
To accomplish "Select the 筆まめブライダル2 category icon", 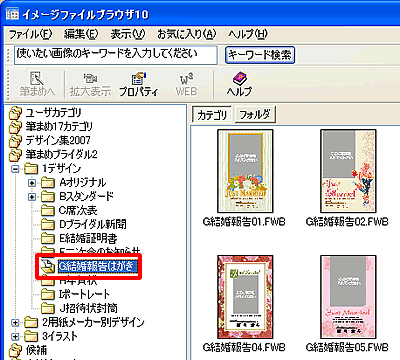I will click(x=15, y=155).
